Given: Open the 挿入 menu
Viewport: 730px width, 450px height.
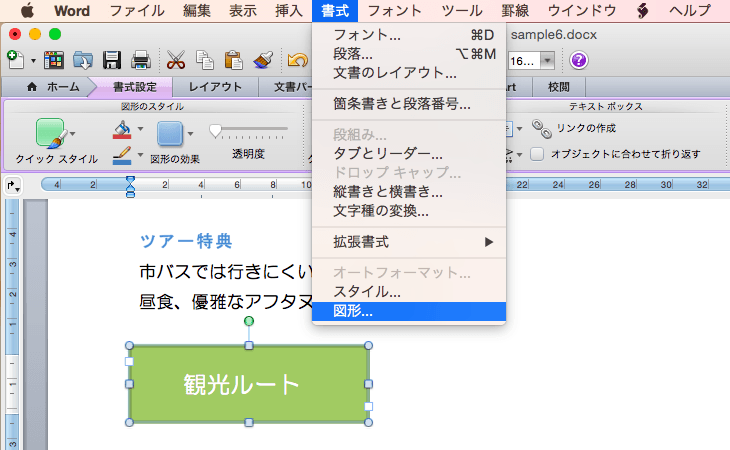Looking at the screenshot, I should 289,10.
